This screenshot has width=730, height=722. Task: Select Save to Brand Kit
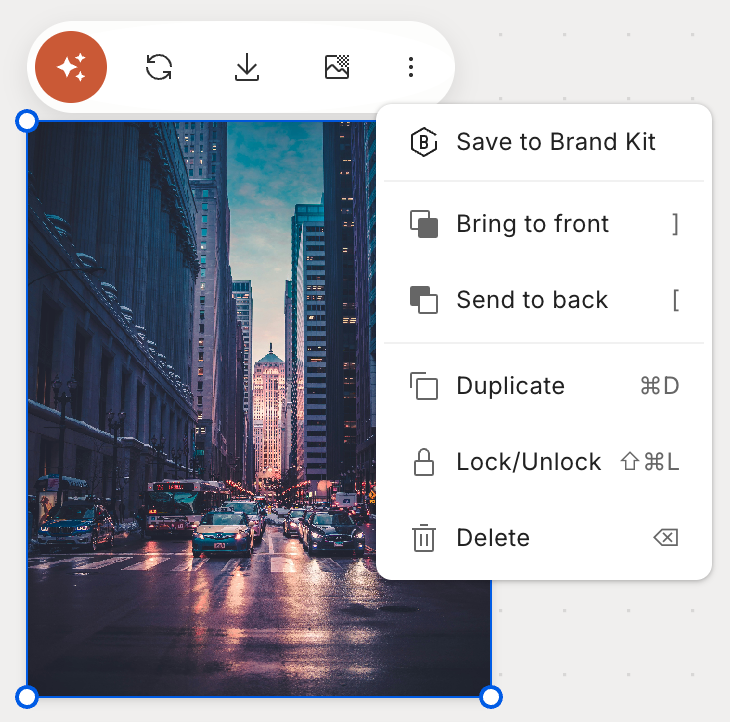[555, 142]
